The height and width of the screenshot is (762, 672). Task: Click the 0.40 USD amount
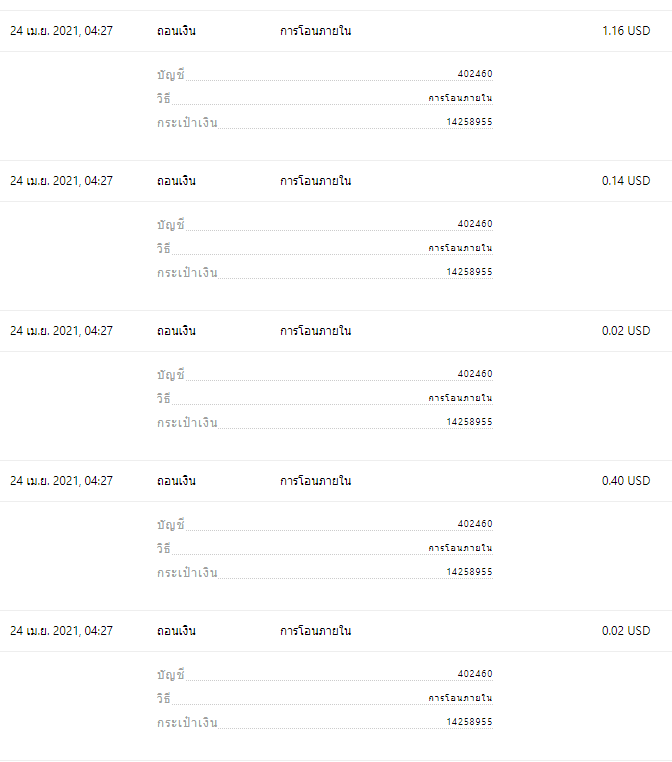[626, 481]
